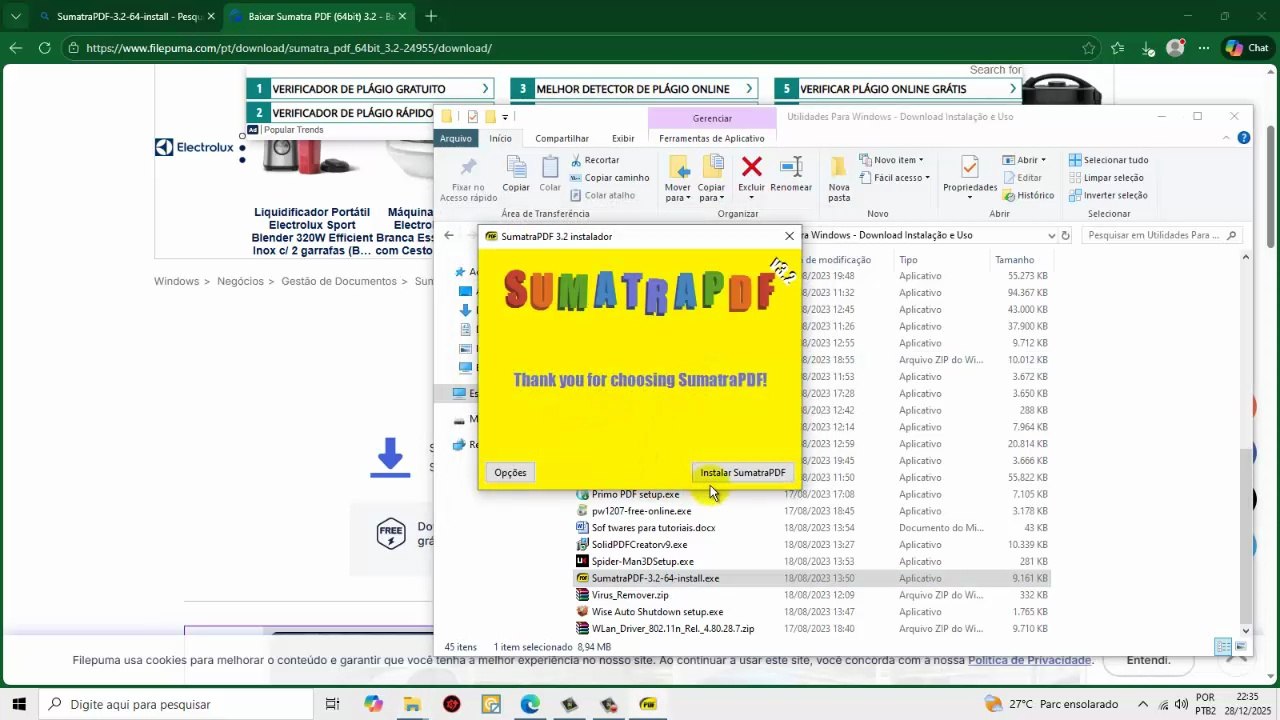
Task: Sort by the Tipo column header
Action: coord(908,260)
